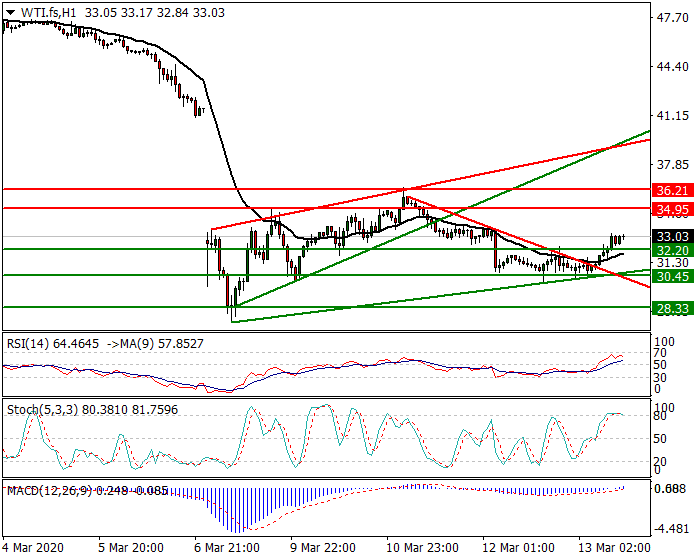Click the current price label 33.03
The height and width of the screenshot is (560, 700).
click(673, 236)
